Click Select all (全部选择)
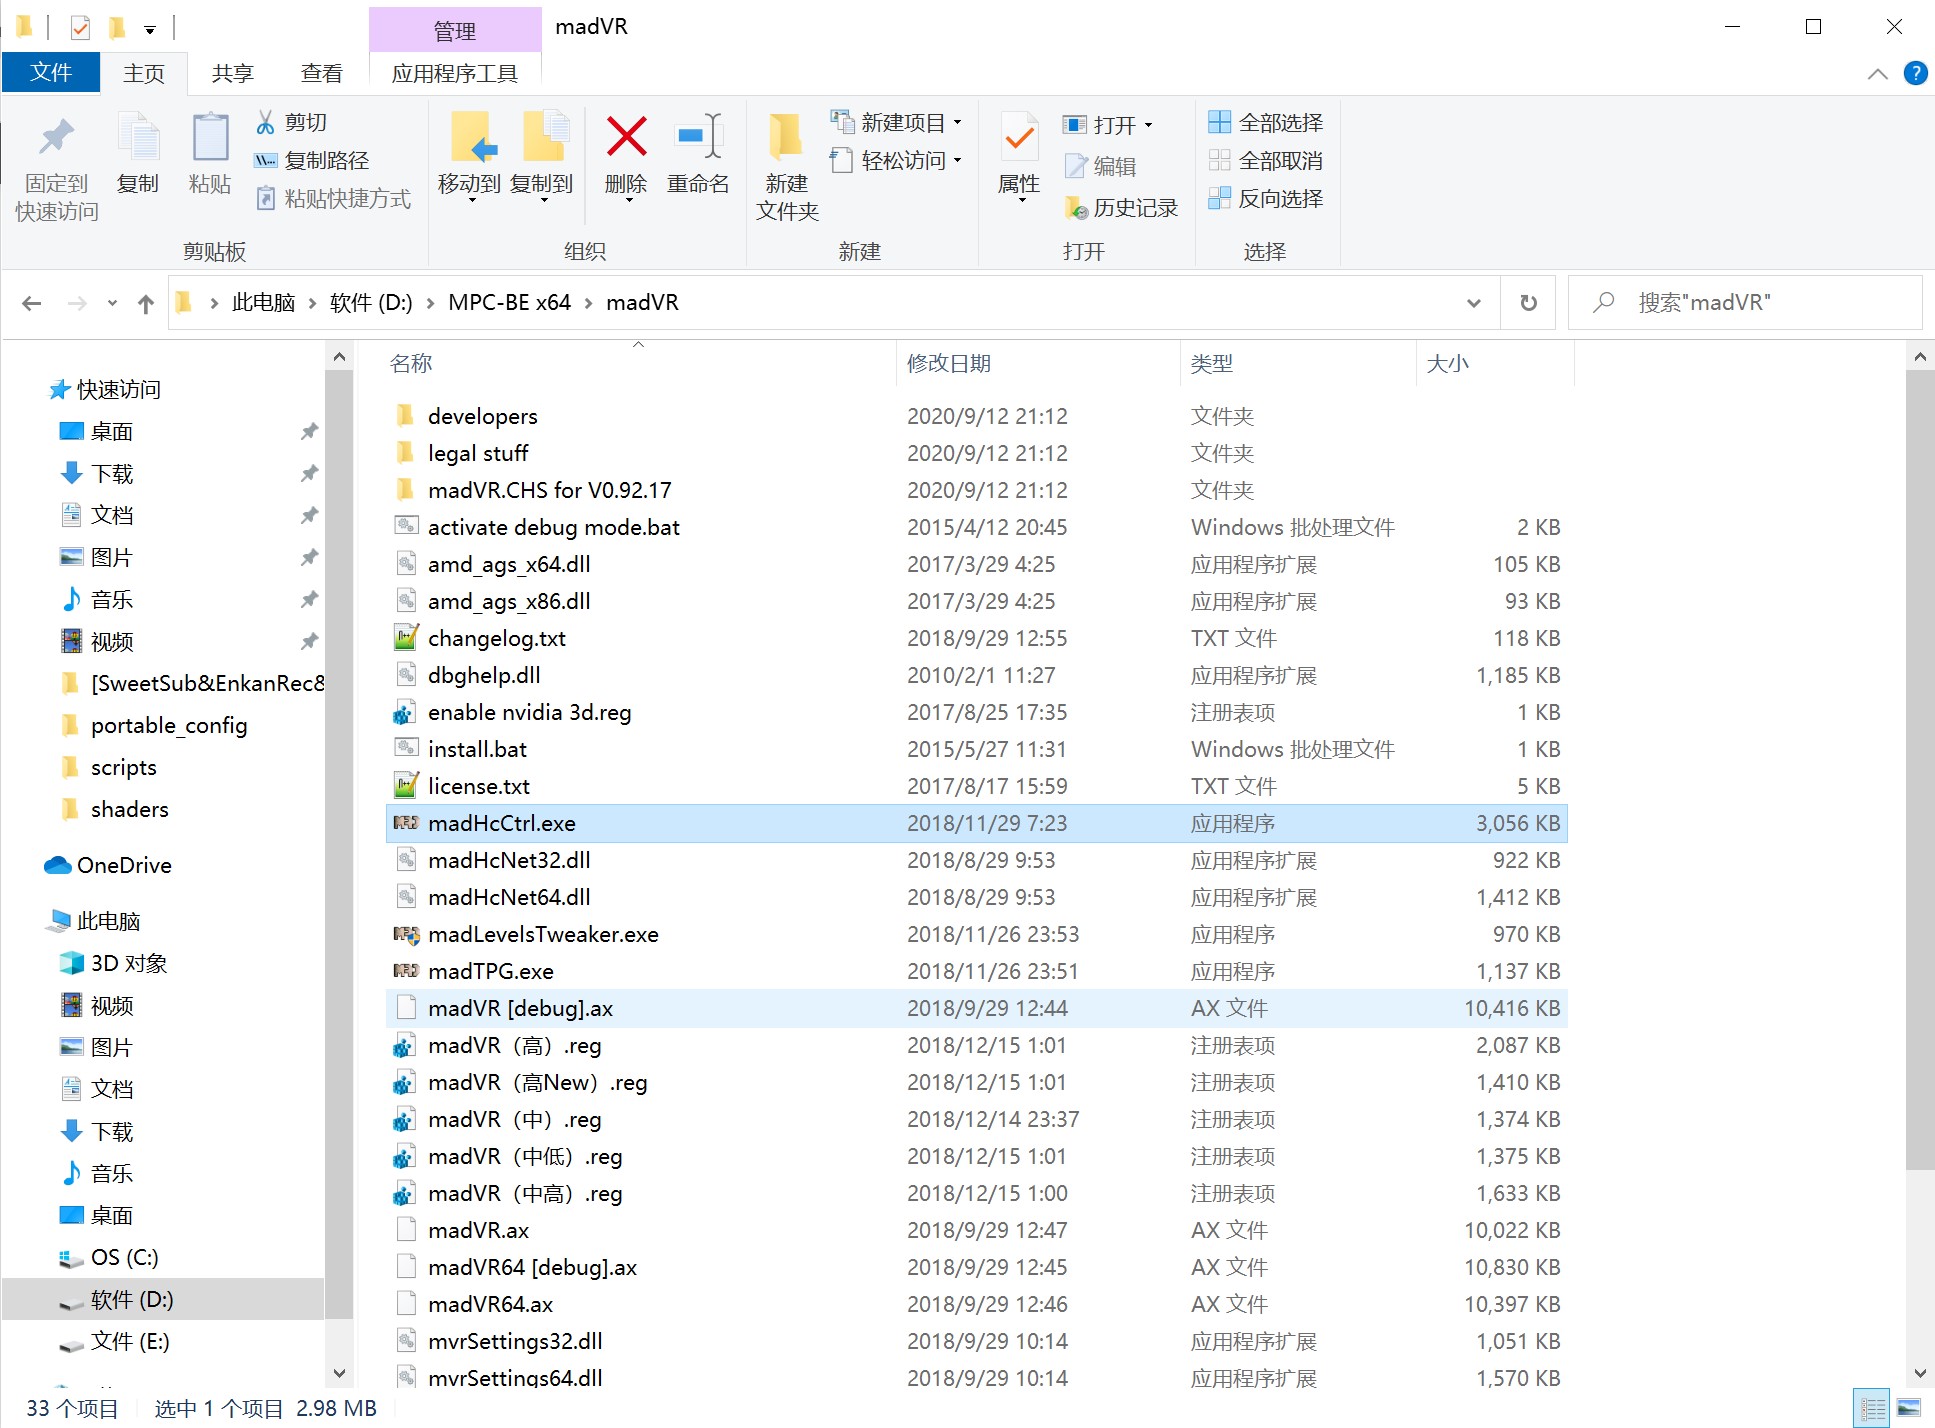The width and height of the screenshot is (1935, 1428). tap(1265, 122)
